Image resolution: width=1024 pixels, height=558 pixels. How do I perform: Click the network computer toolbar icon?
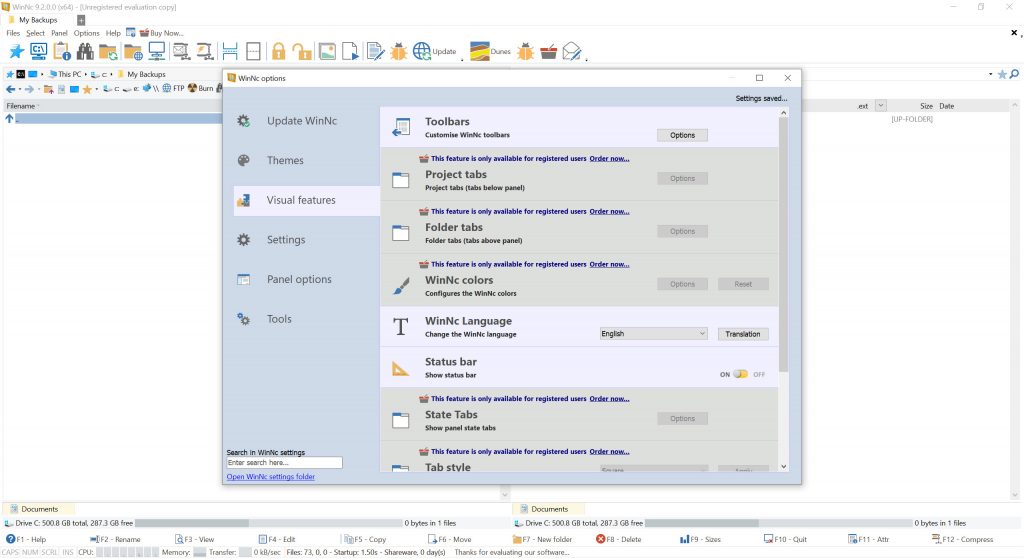157,51
